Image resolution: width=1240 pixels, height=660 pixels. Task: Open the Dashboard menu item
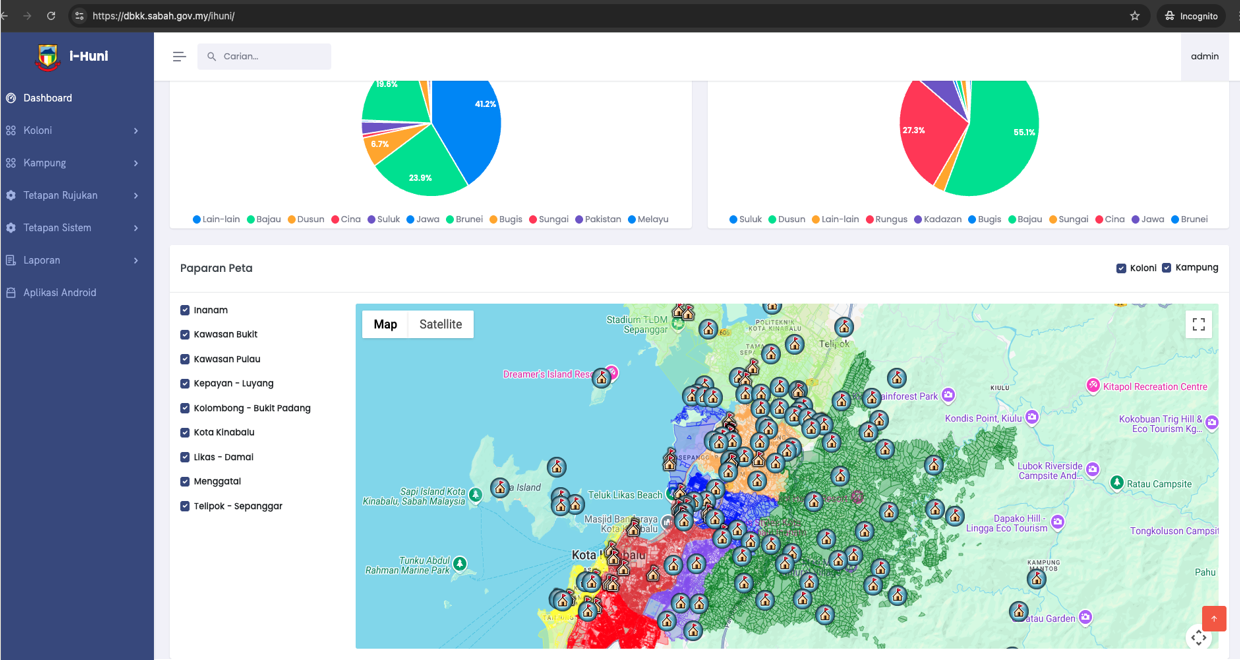pos(48,98)
